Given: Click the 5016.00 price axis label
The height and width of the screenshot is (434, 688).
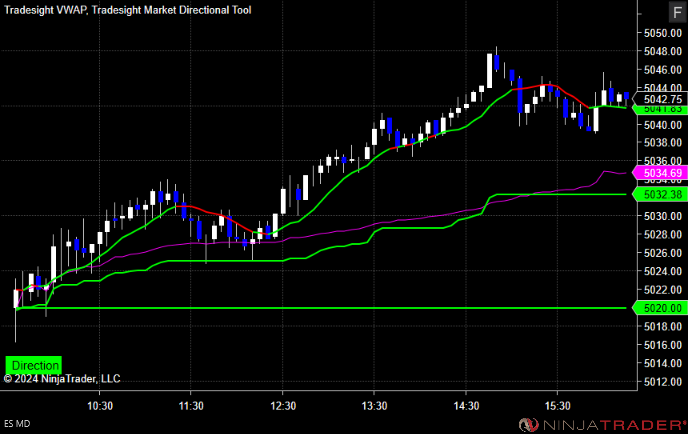Looking at the screenshot, I should (x=663, y=345).
